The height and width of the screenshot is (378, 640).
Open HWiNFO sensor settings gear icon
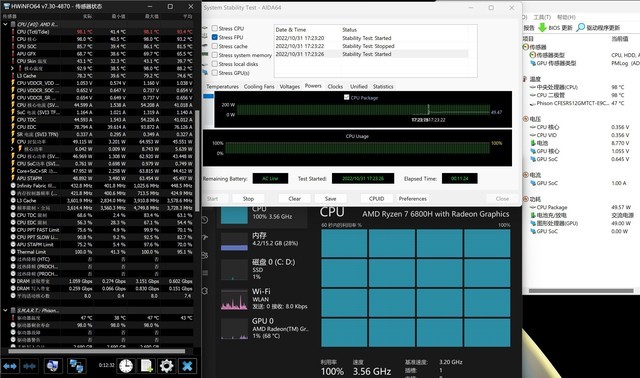(x=167, y=366)
